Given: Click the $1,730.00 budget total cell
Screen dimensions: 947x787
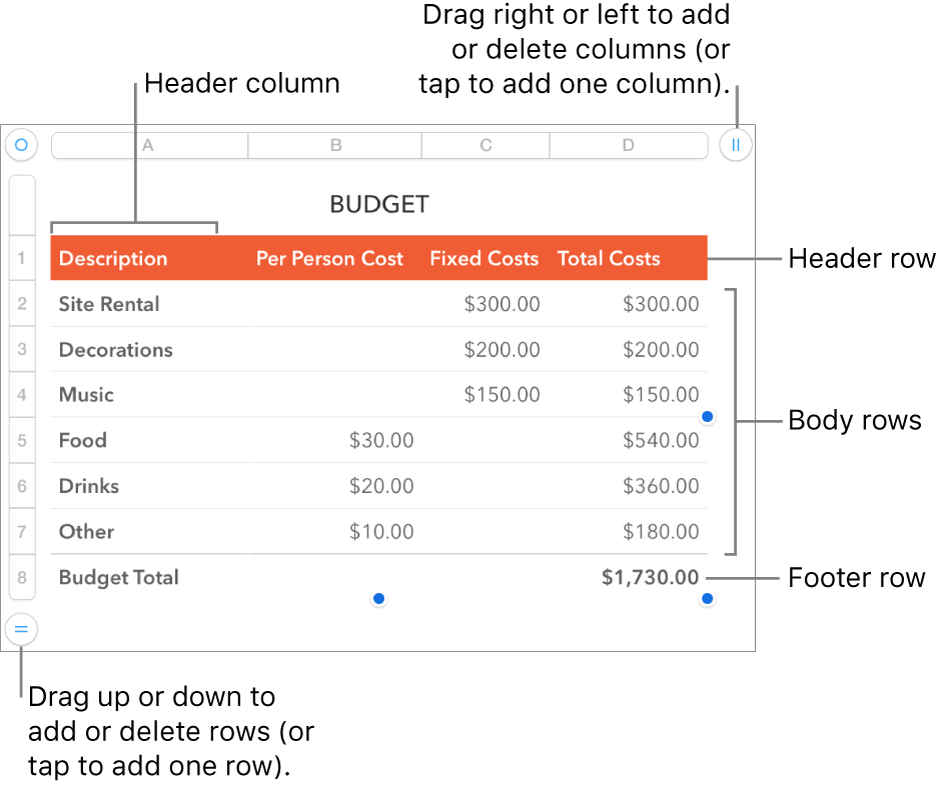Looking at the screenshot, I should pos(628,577).
